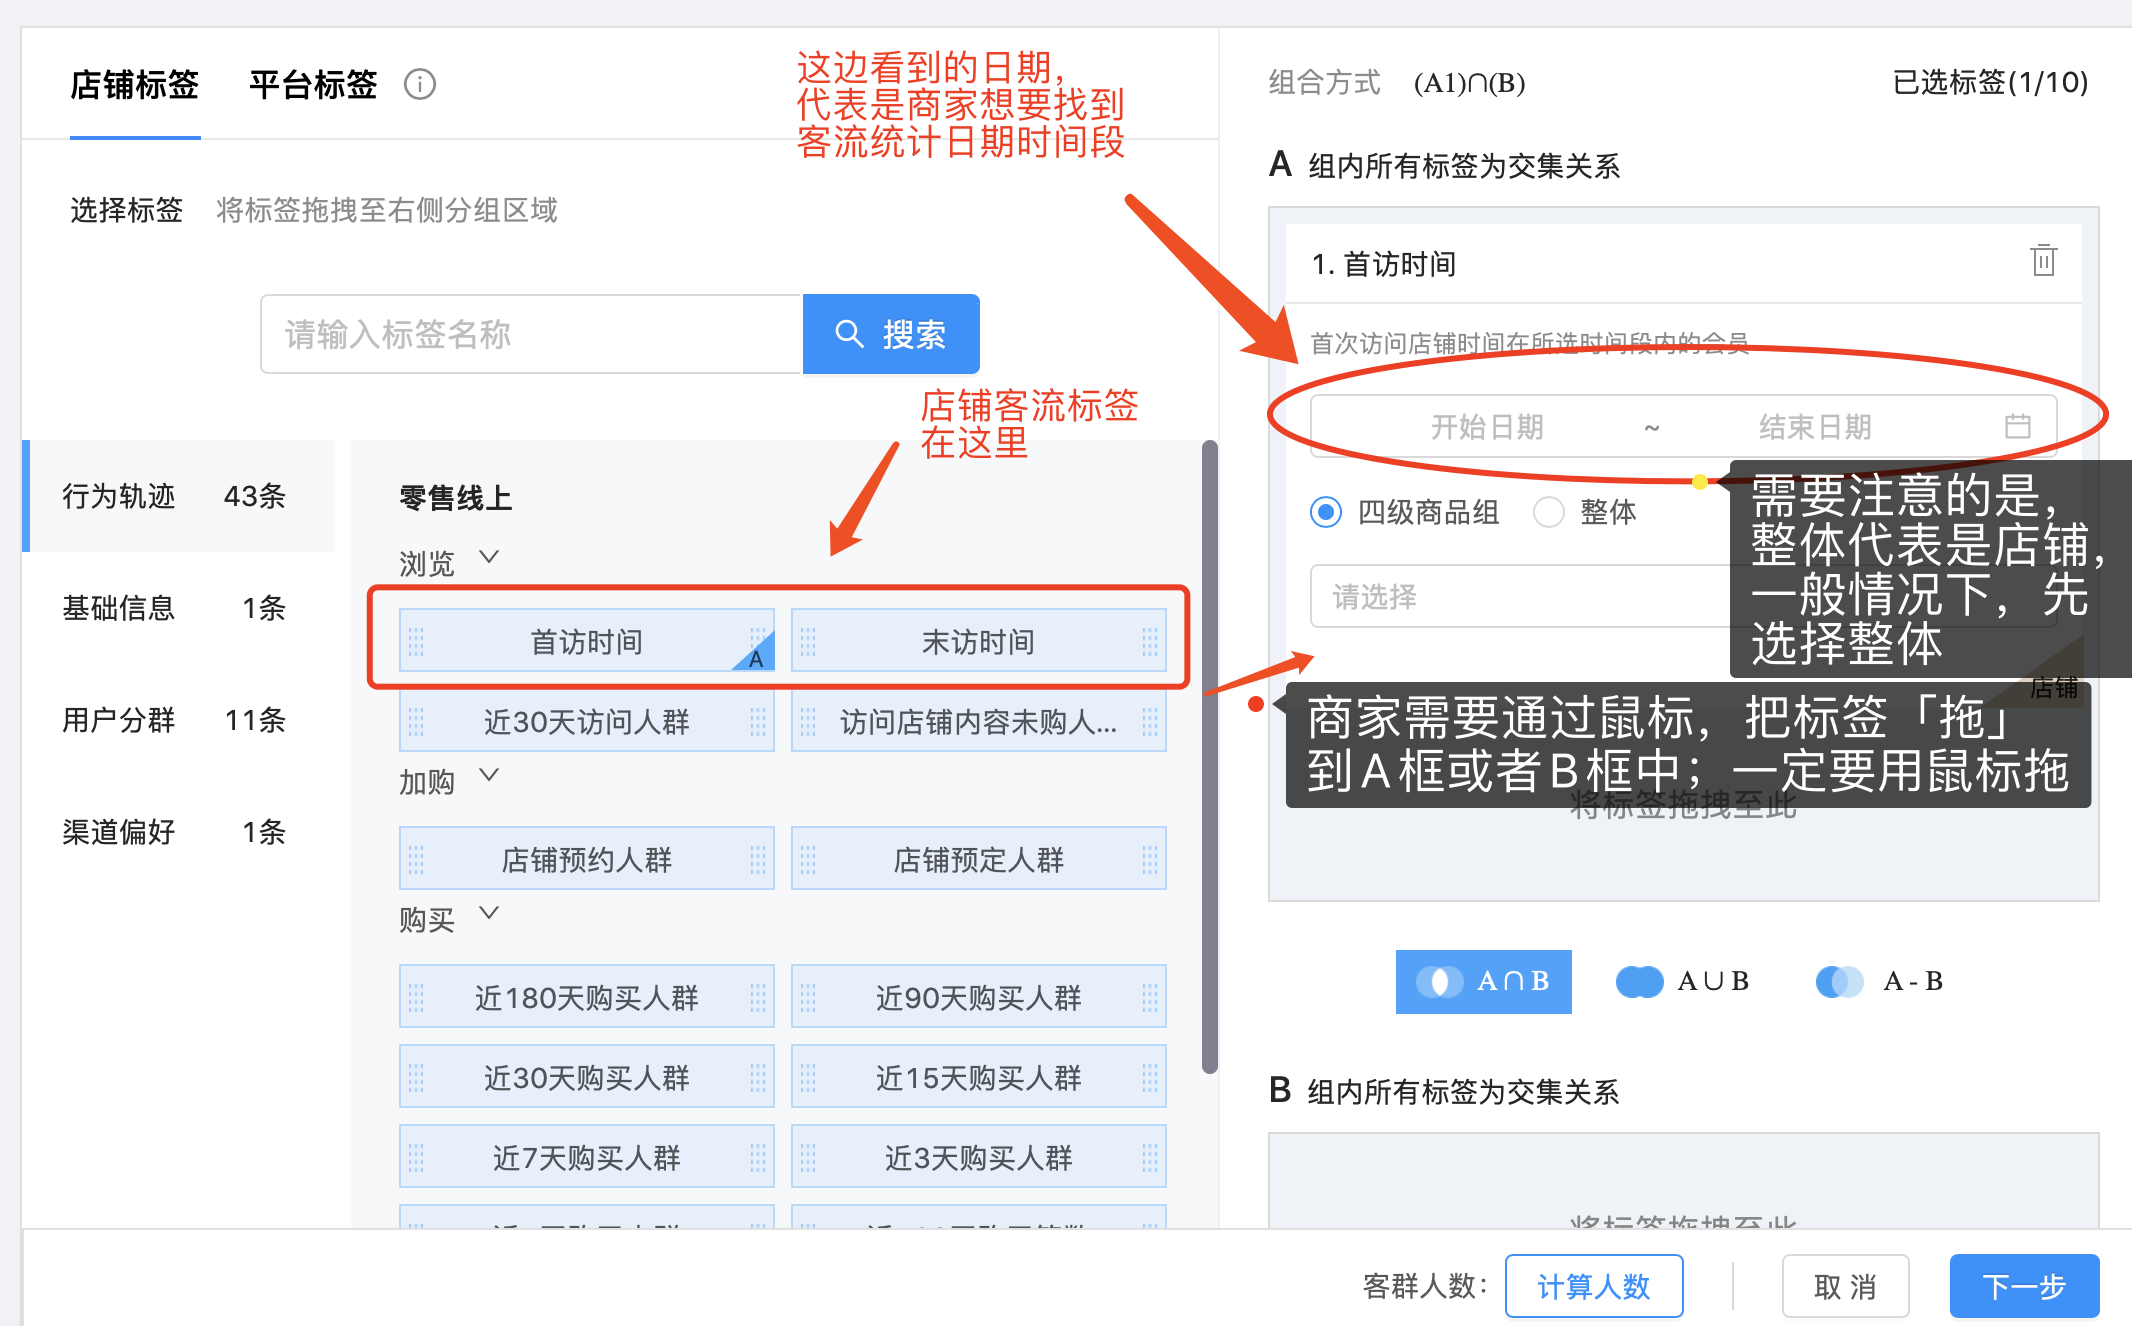The height and width of the screenshot is (1326, 2132).
Task: Select the 整体 radio option
Action: point(1549,513)
